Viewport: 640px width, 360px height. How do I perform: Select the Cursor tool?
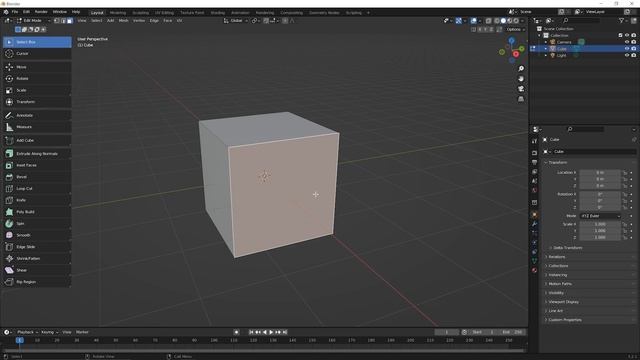37,53
